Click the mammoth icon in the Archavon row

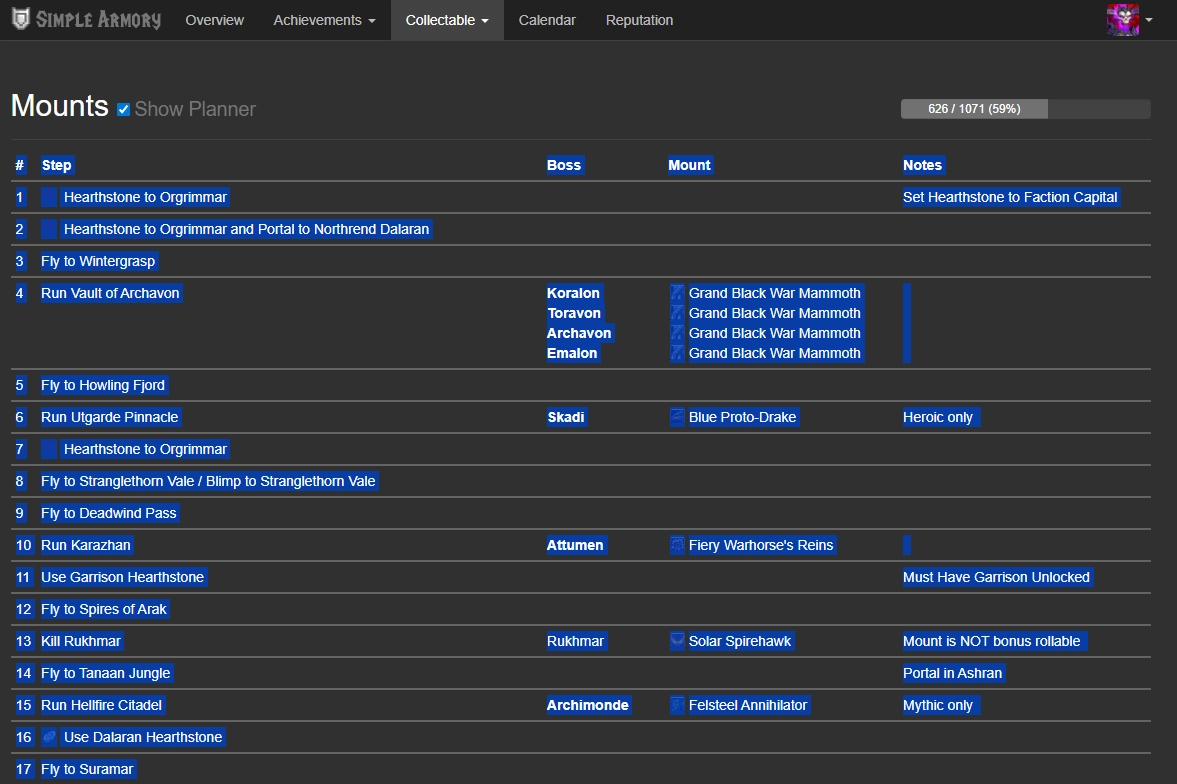tap(677, 333)
